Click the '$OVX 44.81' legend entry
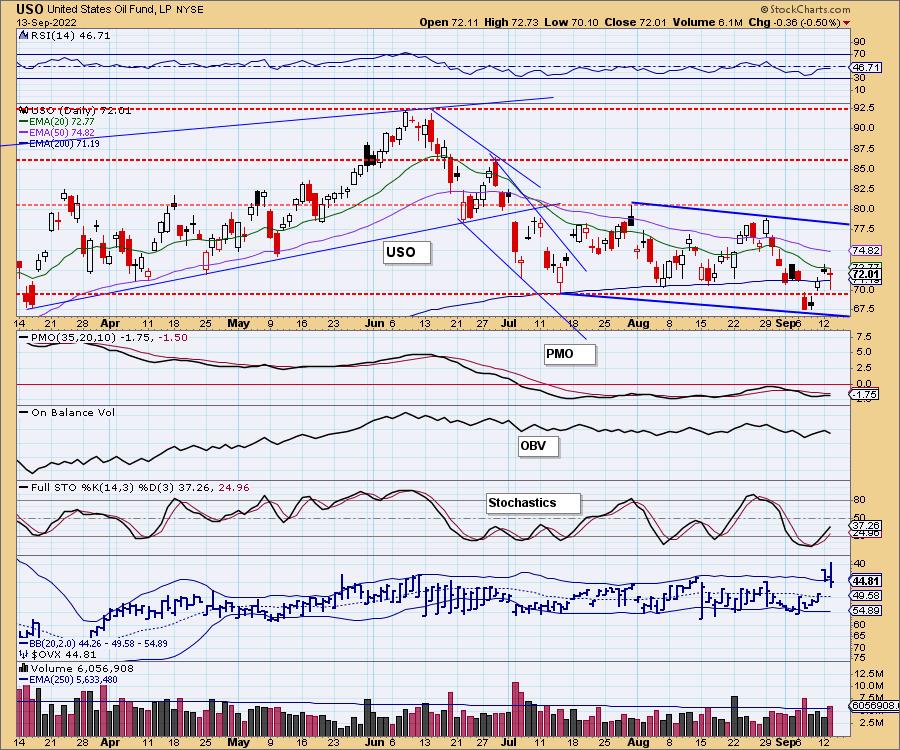 pyautogui.click(x=64, y=654)
